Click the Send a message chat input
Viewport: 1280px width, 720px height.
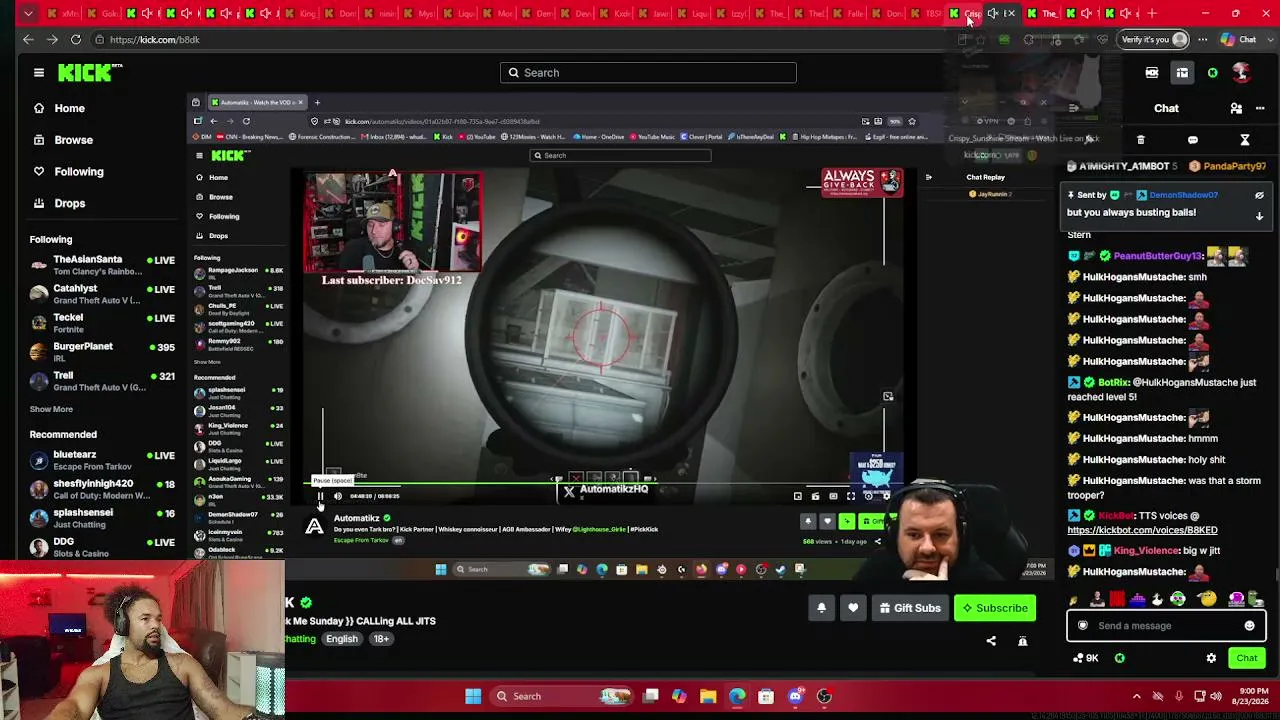point(1167,626)
